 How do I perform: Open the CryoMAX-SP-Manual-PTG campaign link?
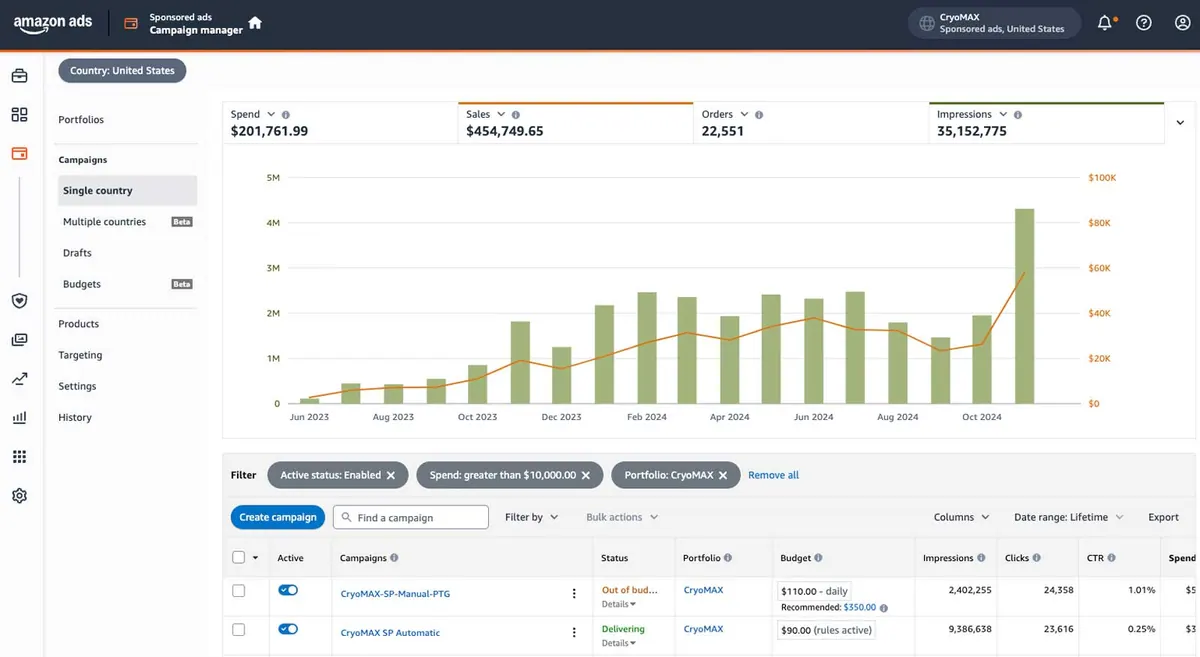pos(395,594)
